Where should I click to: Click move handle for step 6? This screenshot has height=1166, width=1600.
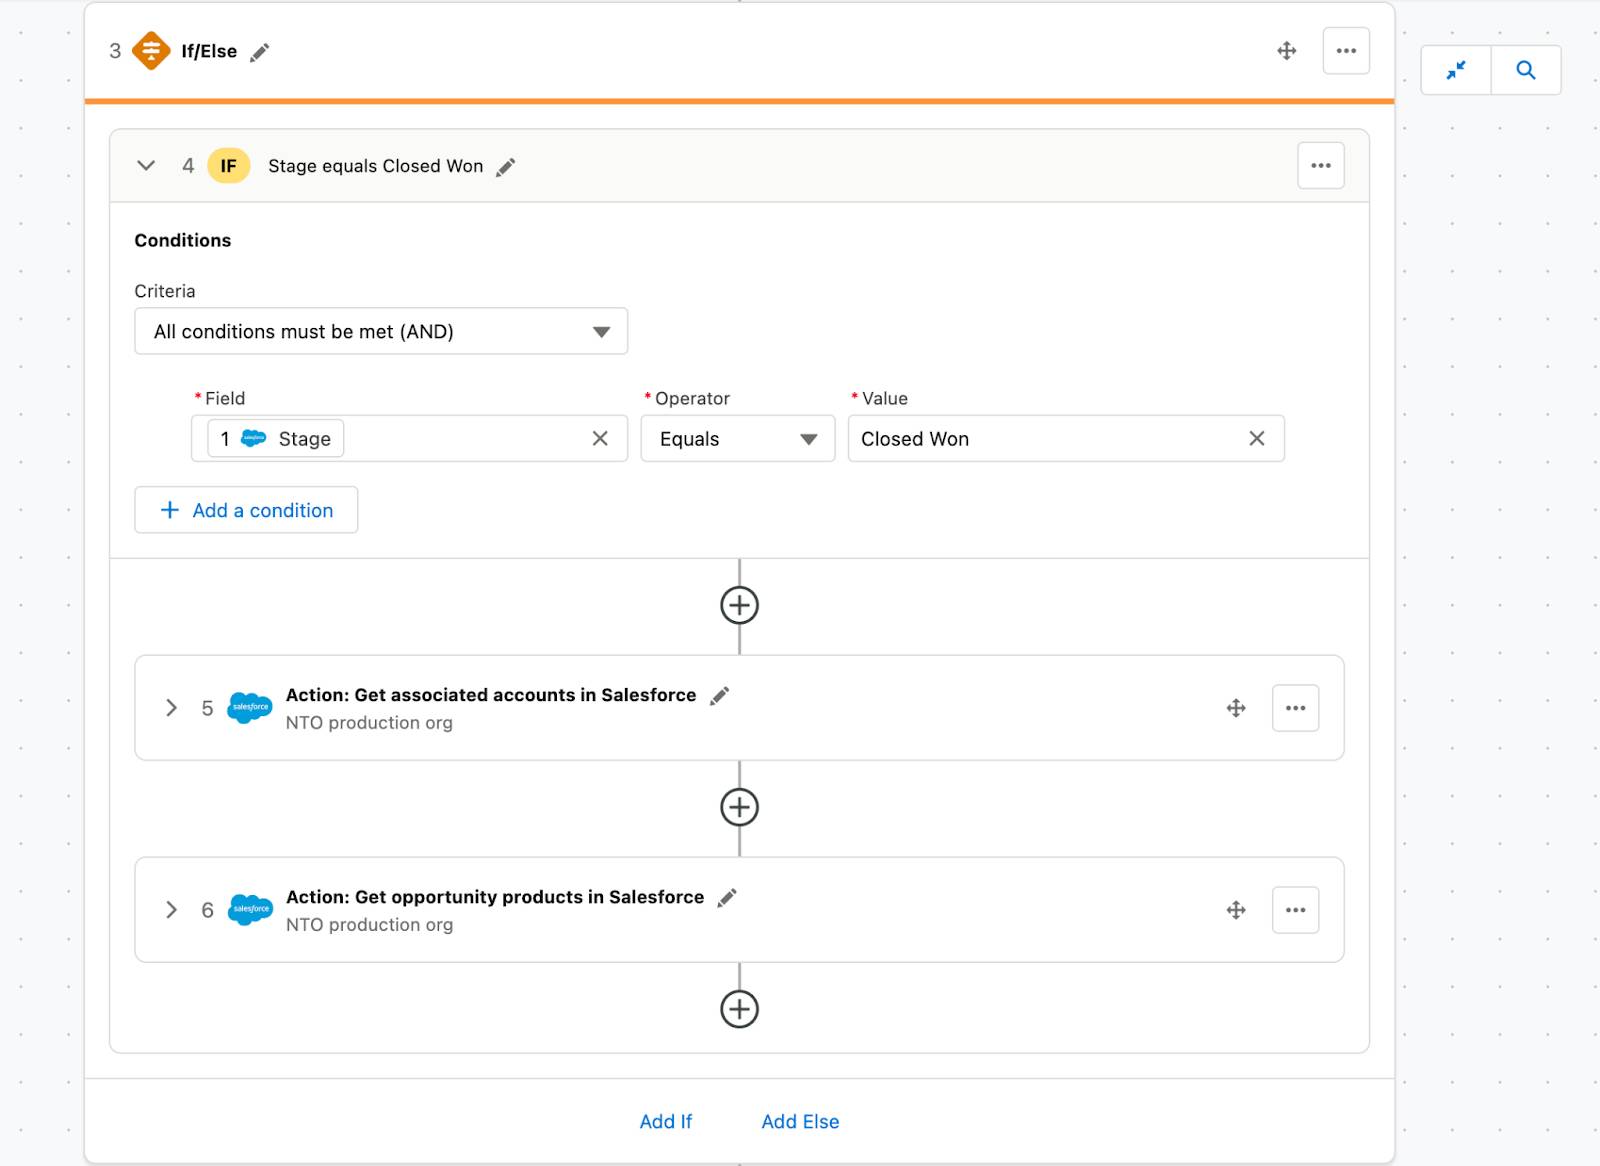tap(1236, 910)
